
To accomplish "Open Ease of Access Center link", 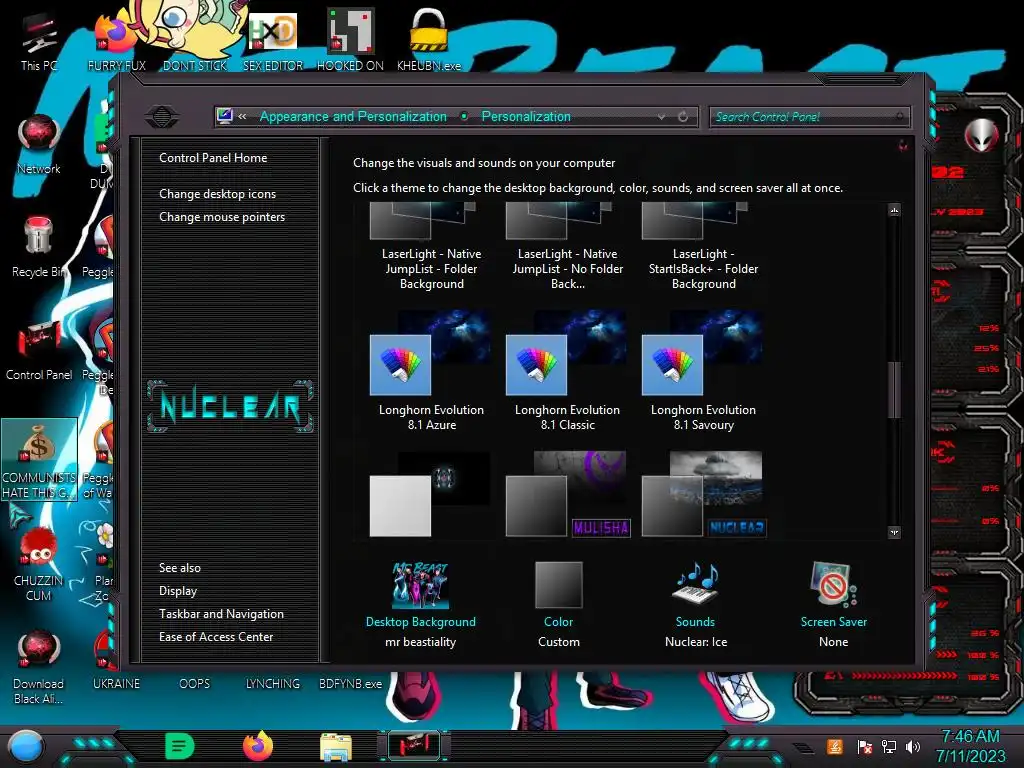I will tap(216, 637).
